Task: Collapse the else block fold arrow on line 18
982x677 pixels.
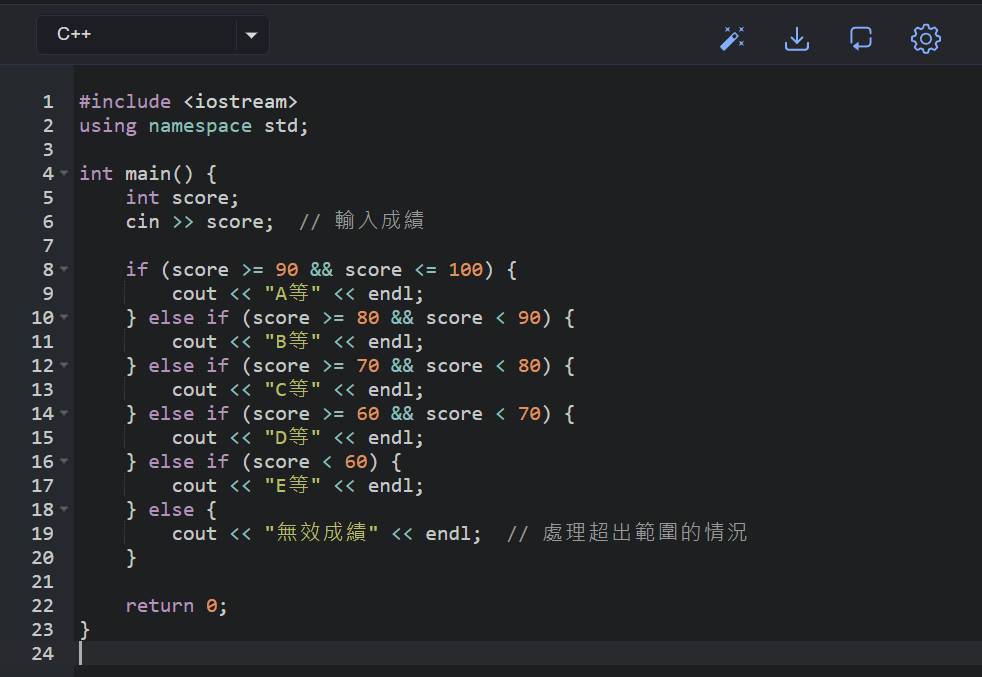Action: [x=64, y=509]
